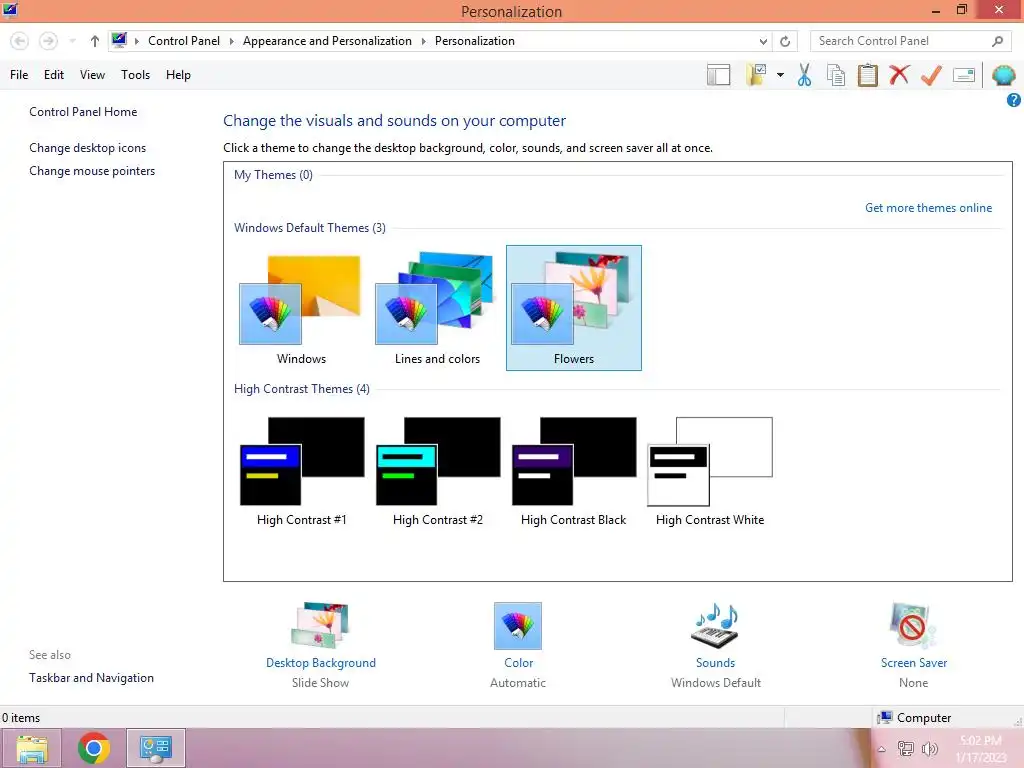Go to Control Panel breadcrumb
The image size is (1024, 768).
coord(184,41)
